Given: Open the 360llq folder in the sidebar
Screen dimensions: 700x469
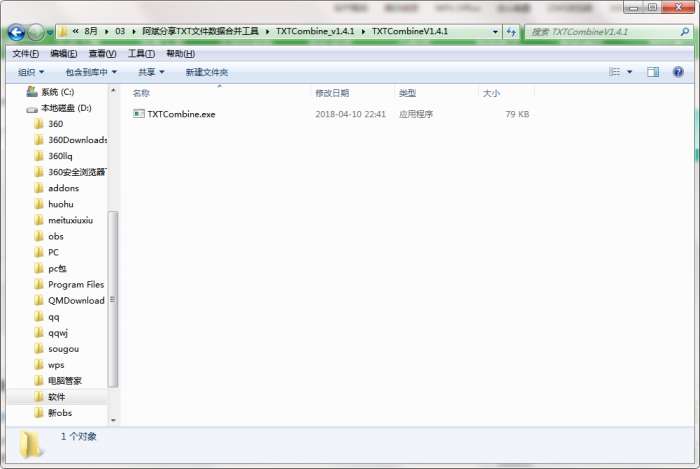Looking at the screenshot, I should pyautogui.click(x=60, y=156).
